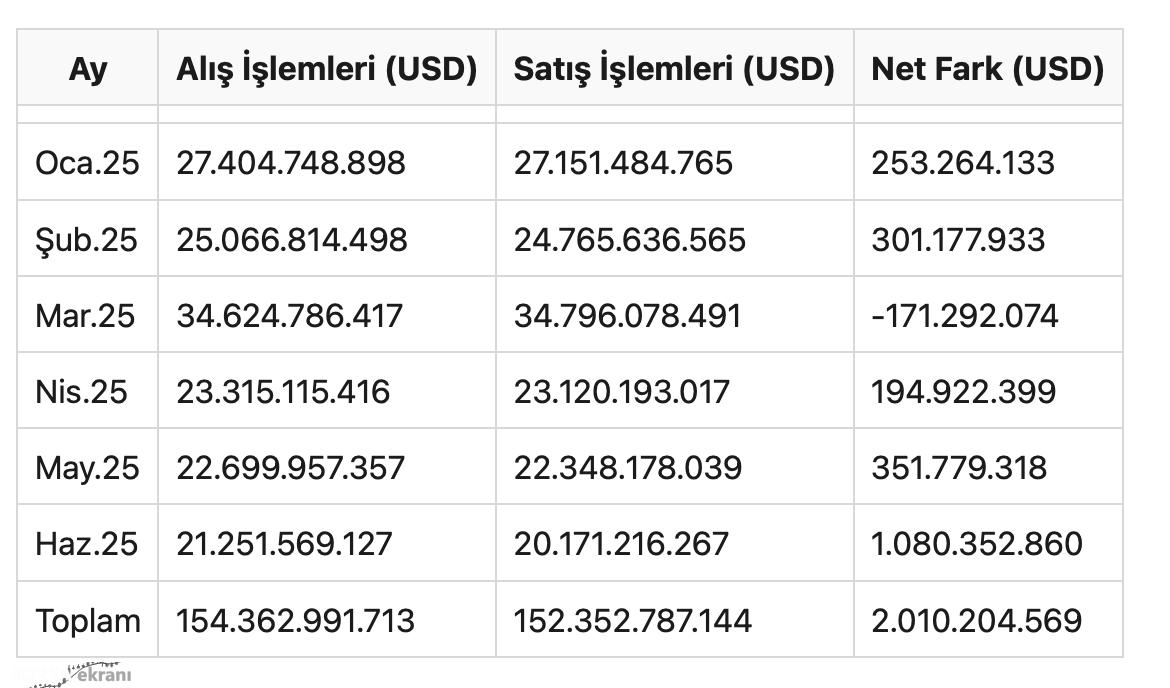Click the May.25 month cell
This screenshot has width=1170, height=688.
[87, 469]
